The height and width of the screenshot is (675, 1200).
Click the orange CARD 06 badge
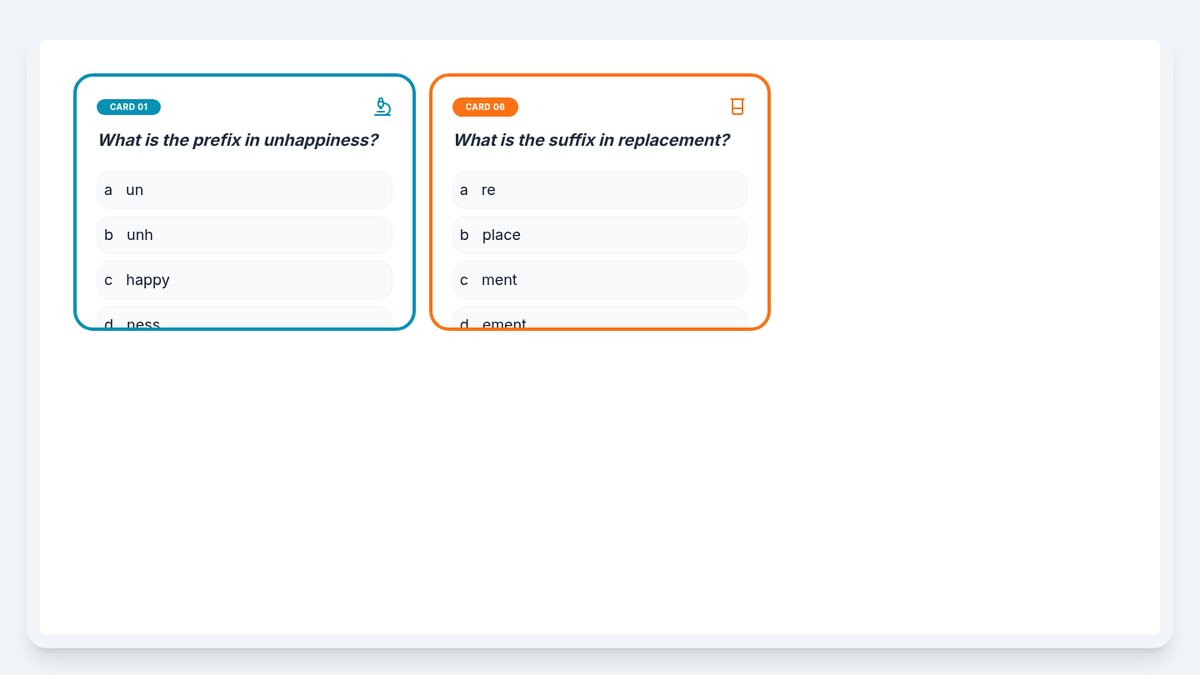pos(485,107)
